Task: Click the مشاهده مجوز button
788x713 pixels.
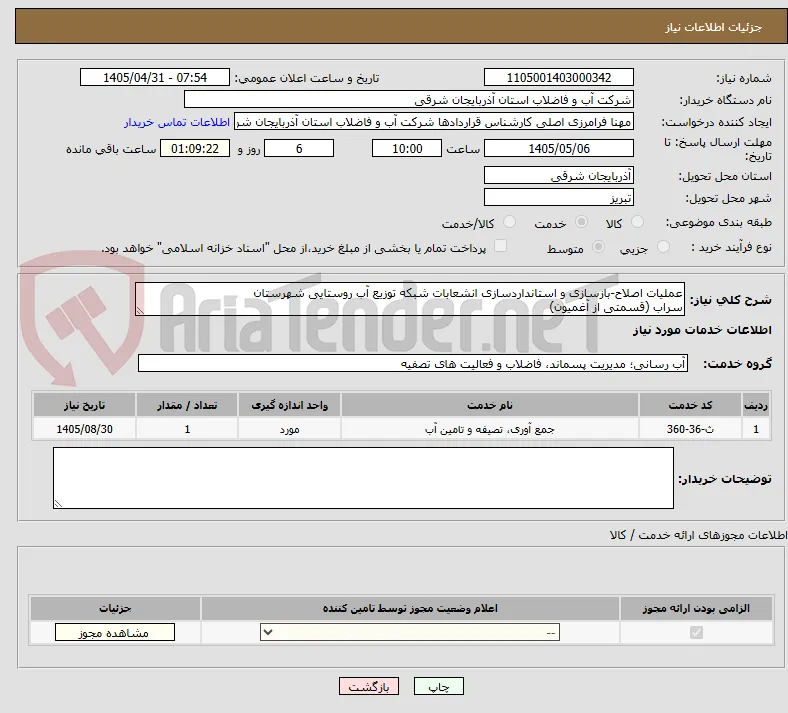Action: tap(115, 633)
